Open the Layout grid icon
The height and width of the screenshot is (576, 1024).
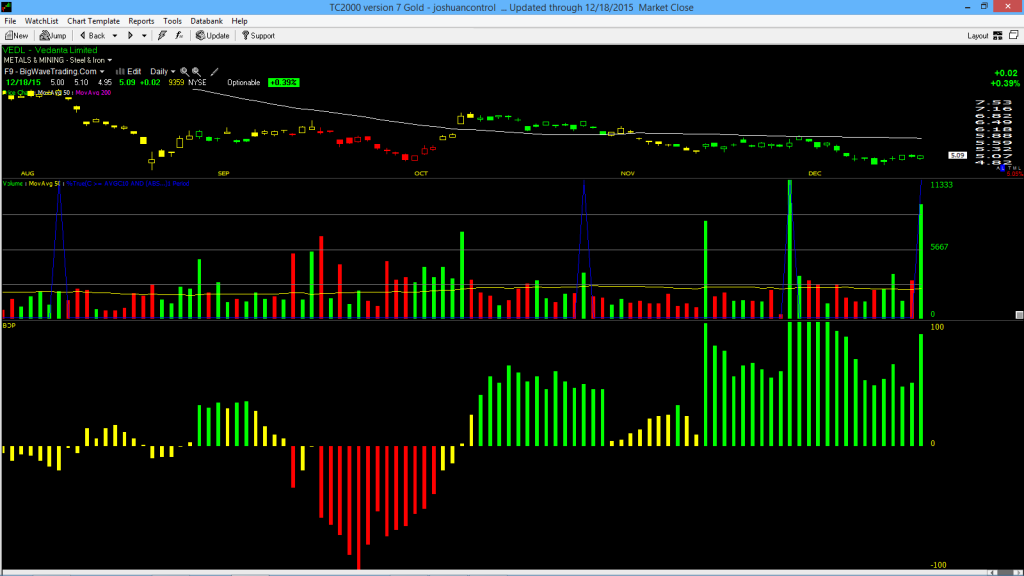(x=998, y=36)
